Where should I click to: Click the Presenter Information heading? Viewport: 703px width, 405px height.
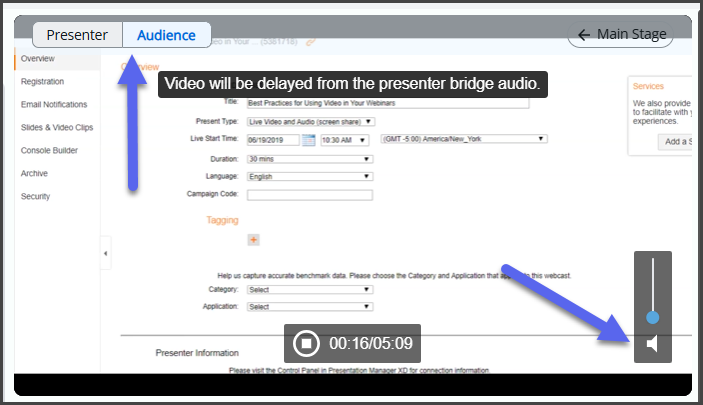tap(197, 353)
